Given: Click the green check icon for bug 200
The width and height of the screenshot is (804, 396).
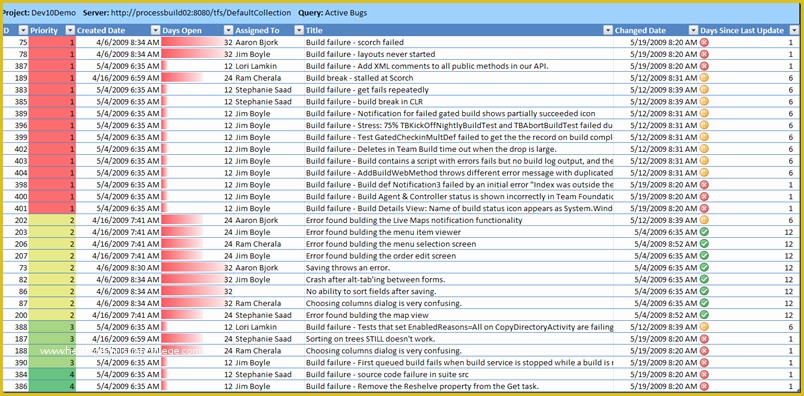Looking at the screenshot, I should click(x=705, y=315).
